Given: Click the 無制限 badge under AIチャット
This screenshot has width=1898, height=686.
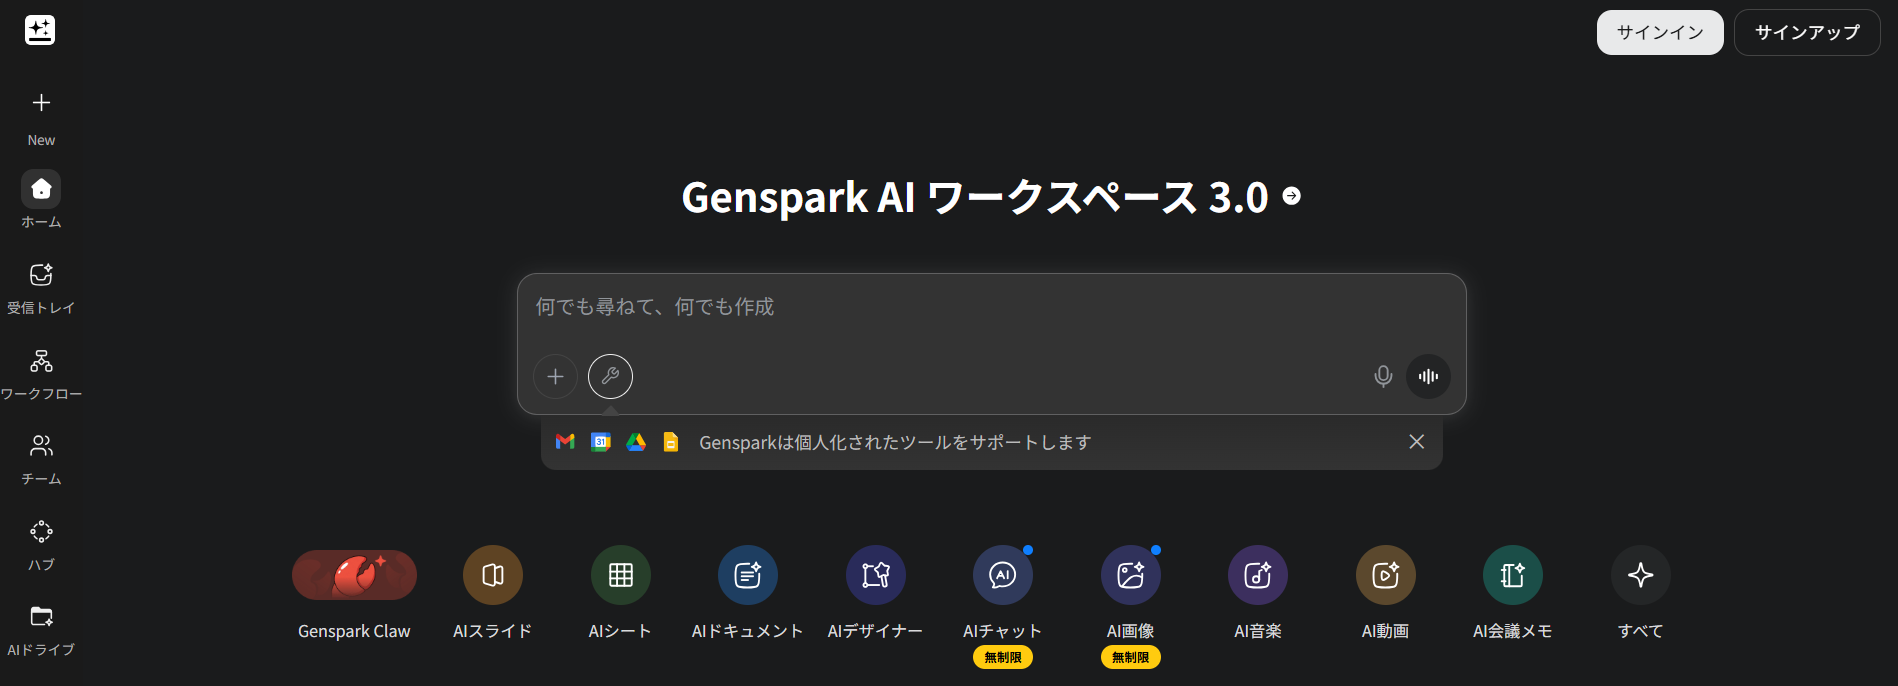Looking at the screenshot, I should click(1003, 657).
